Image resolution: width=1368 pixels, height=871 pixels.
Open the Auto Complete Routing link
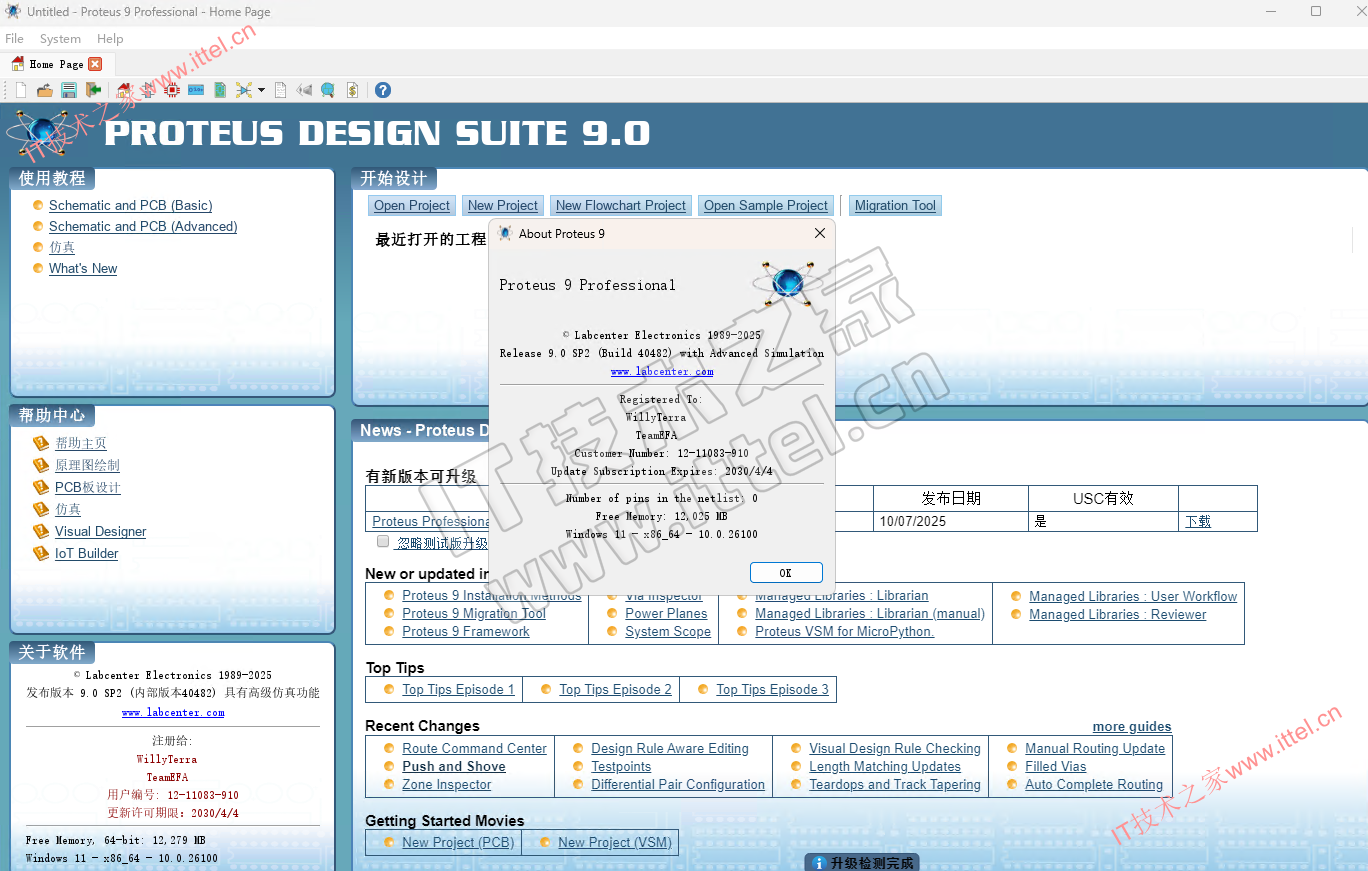1094,785
